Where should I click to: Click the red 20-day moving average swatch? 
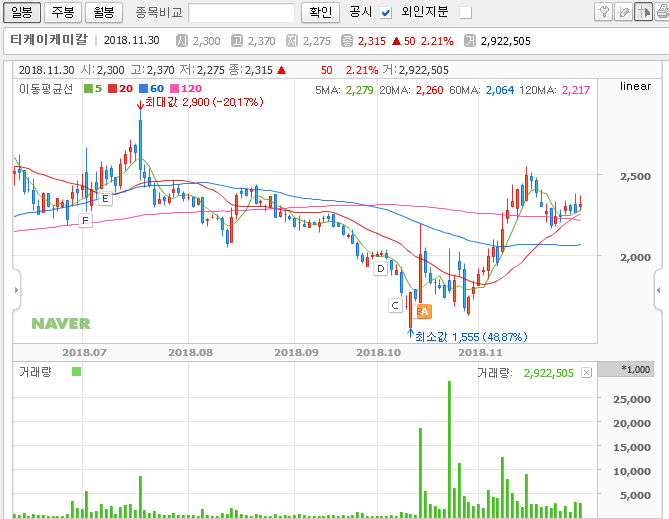click(112, 88)
